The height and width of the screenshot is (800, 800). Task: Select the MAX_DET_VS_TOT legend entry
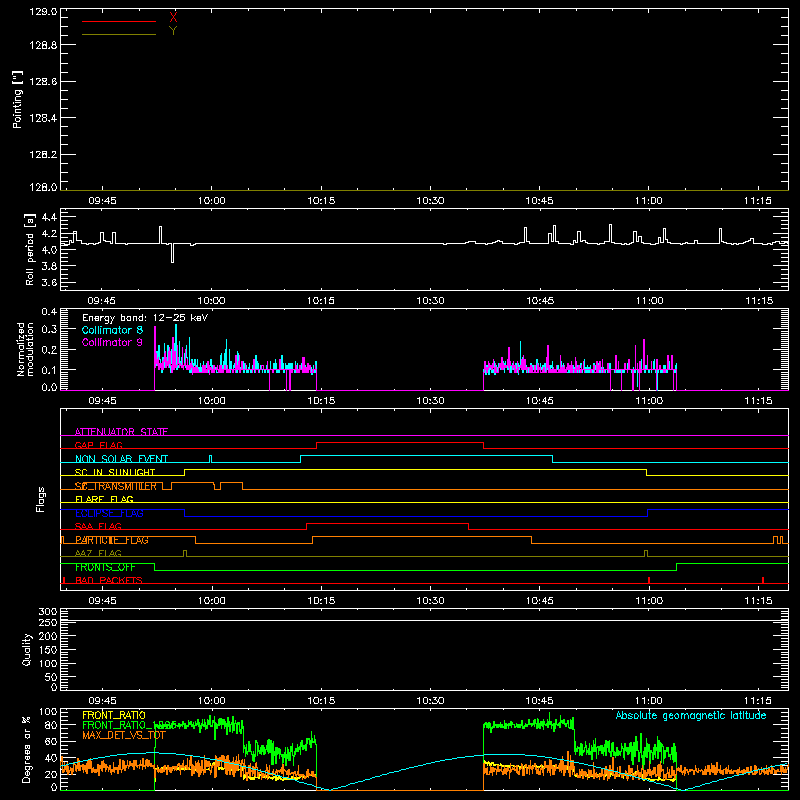(124, 735)
